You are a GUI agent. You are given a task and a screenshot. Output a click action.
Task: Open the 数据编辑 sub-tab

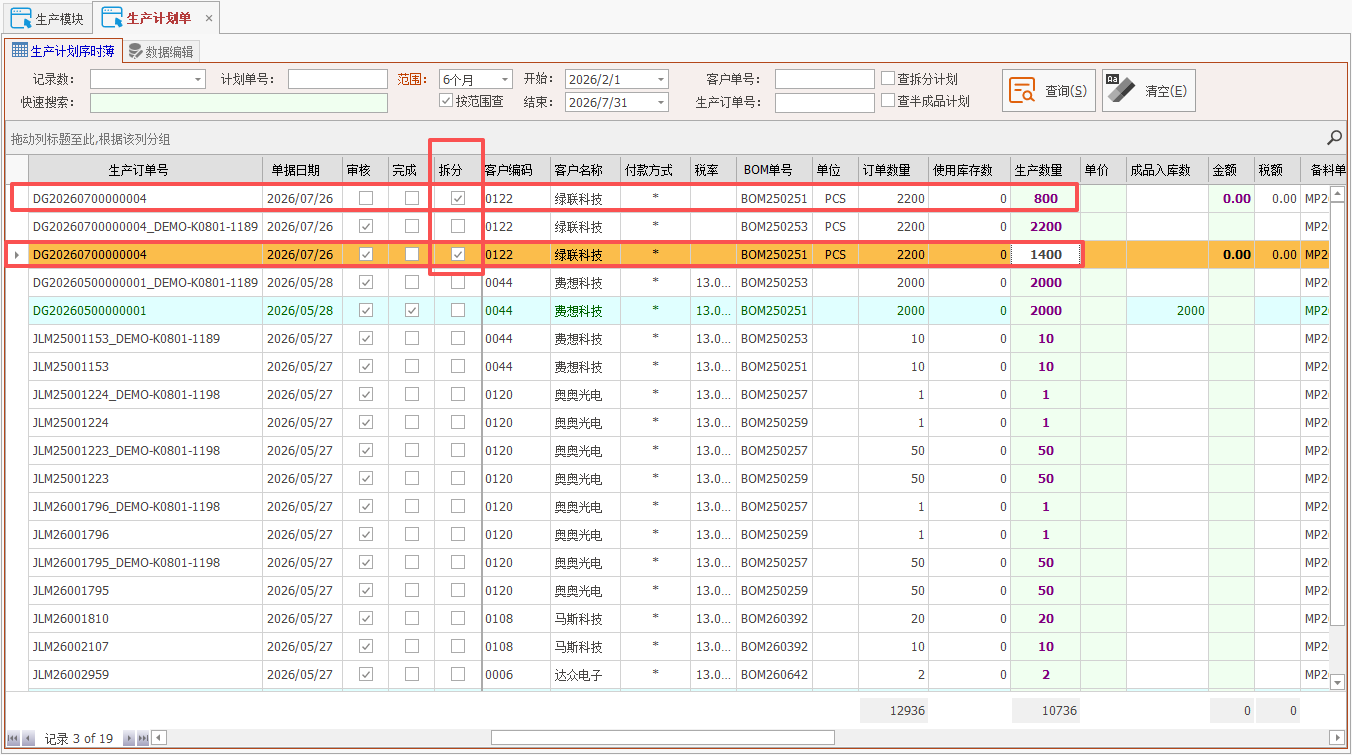[160, 52]
